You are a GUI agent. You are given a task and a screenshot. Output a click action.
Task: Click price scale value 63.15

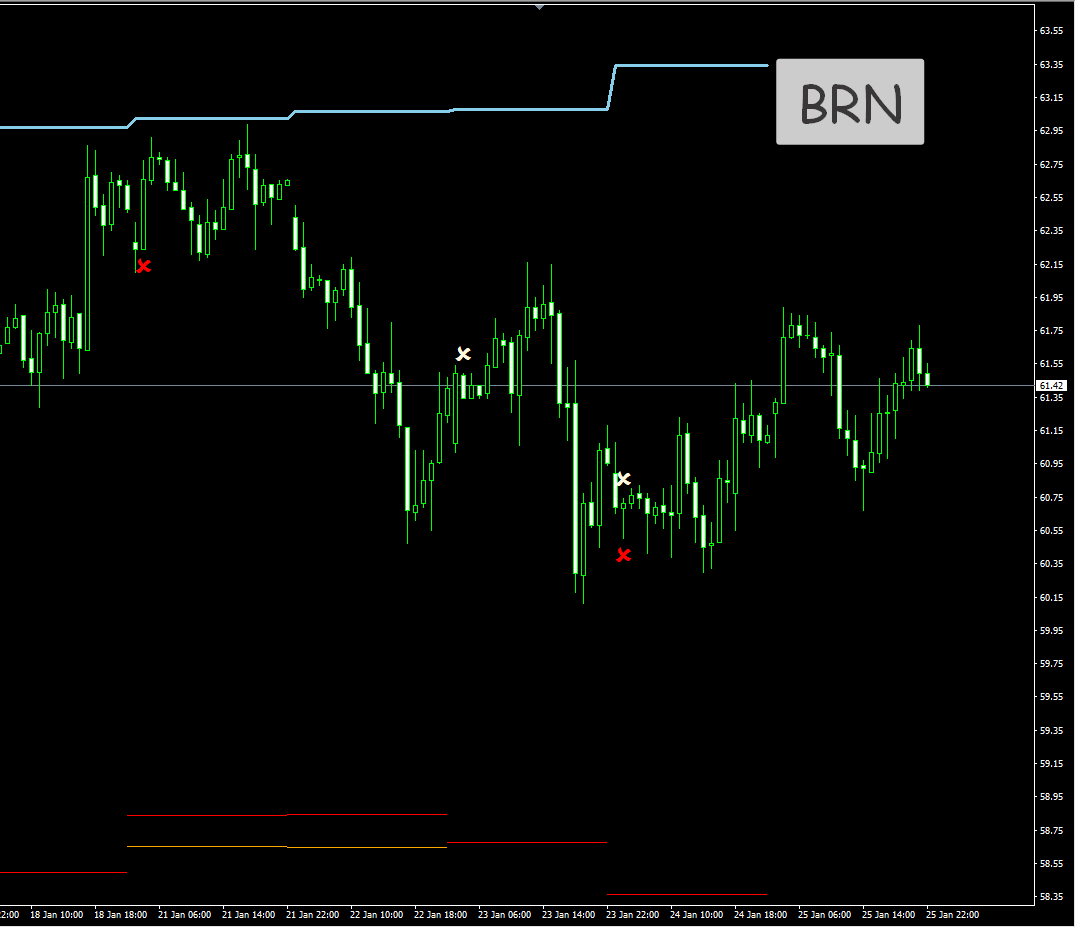pyautogui.click(x=1051, y=97)
